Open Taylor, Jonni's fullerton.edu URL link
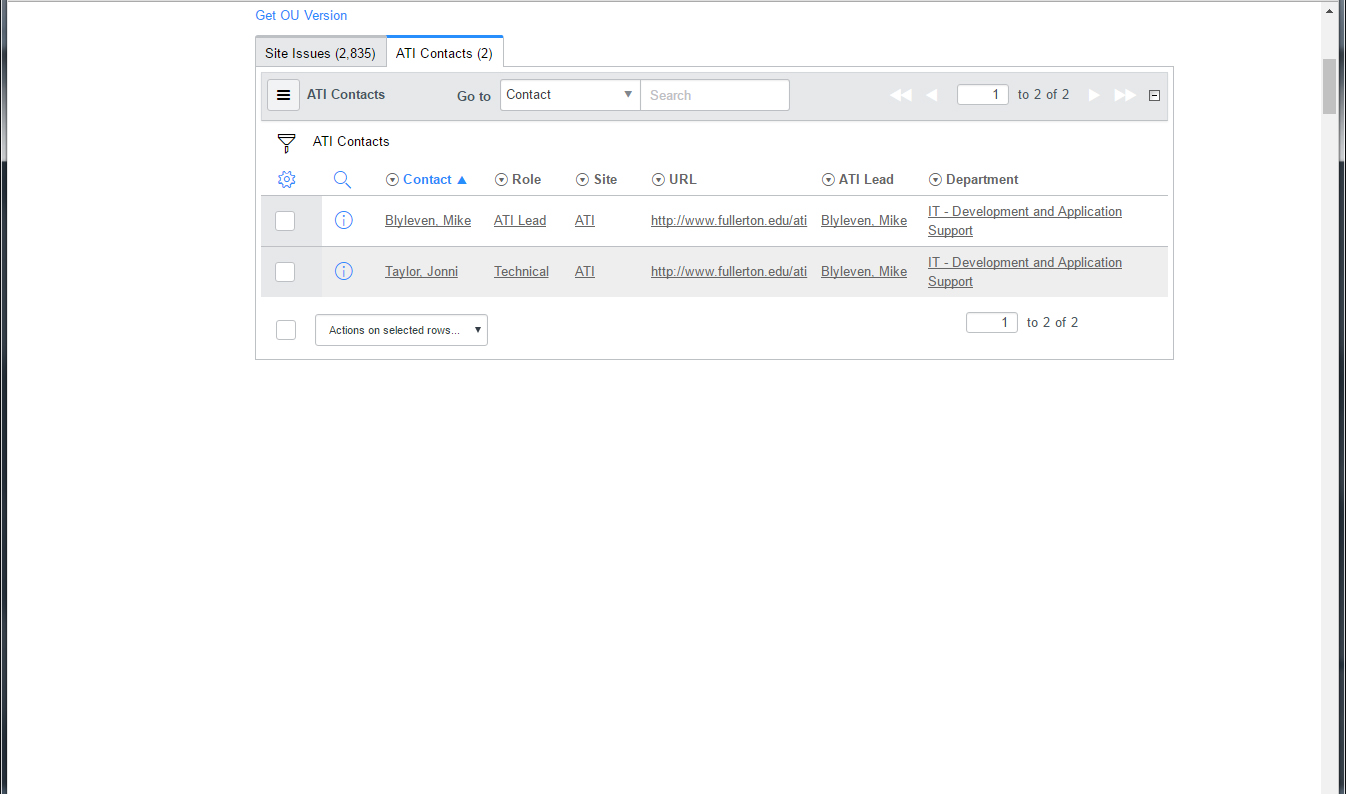This screenshot has height=794, width=1346. pyautogui.click(x=728, y=271)
